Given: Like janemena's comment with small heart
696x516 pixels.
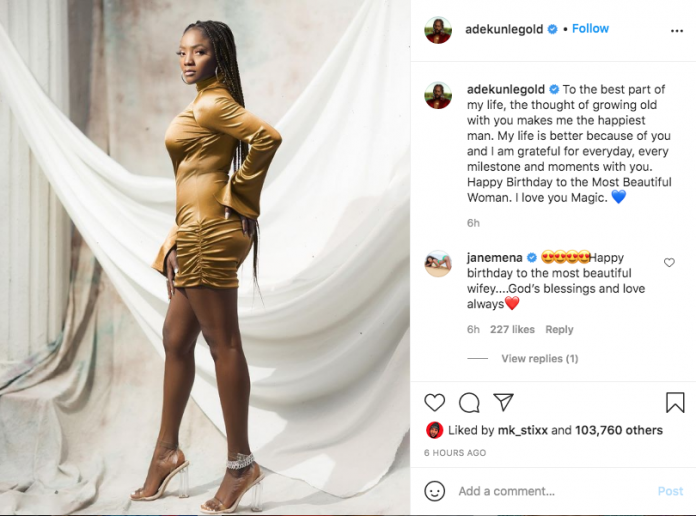Looking at the screenshot, I should [x=669, y=262].
